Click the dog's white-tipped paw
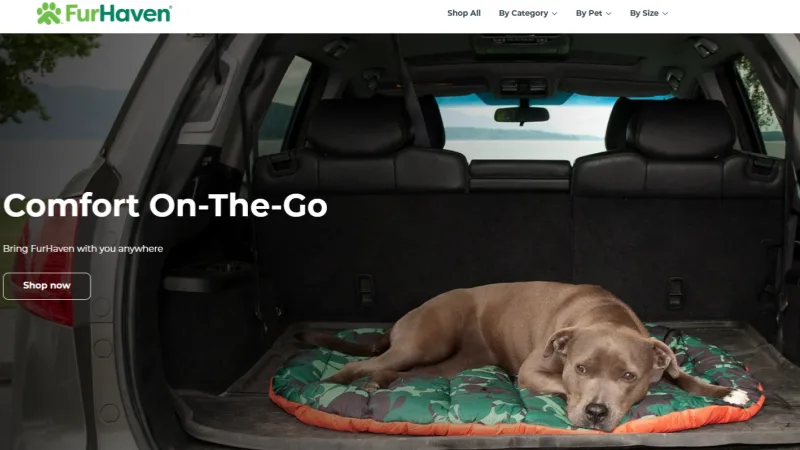Screen dimensions: 800x450 pyautogui.click(x=736, y=396)
